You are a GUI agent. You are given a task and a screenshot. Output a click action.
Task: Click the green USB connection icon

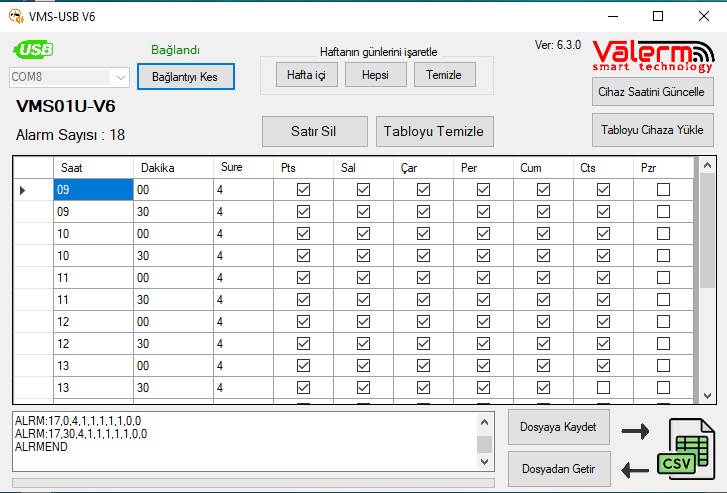pyautogui.click(x=33, y=50)
